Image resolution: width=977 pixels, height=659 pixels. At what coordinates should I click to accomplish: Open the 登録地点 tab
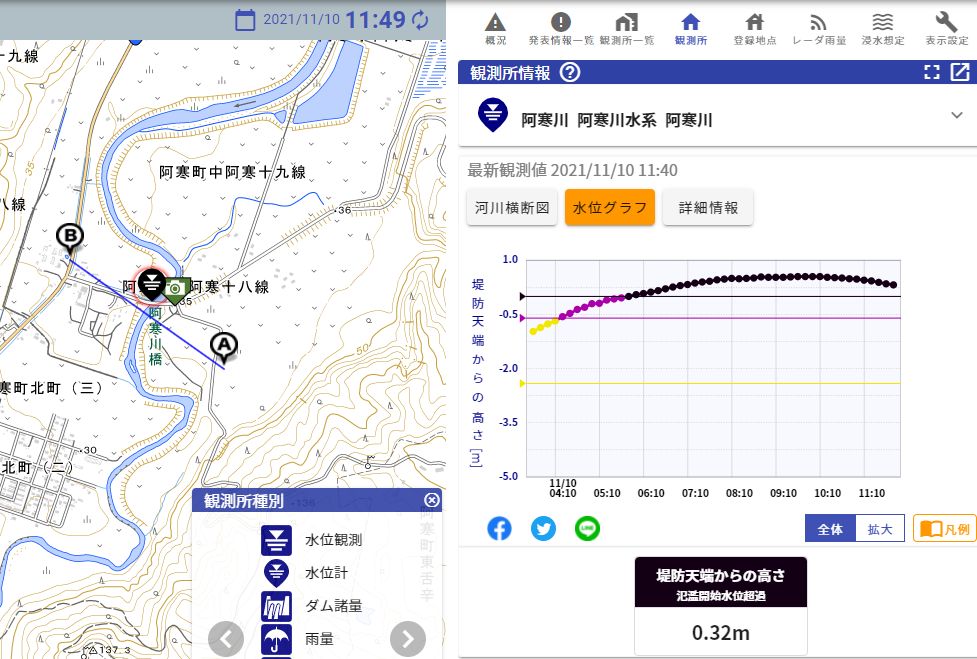coord(755,29)
